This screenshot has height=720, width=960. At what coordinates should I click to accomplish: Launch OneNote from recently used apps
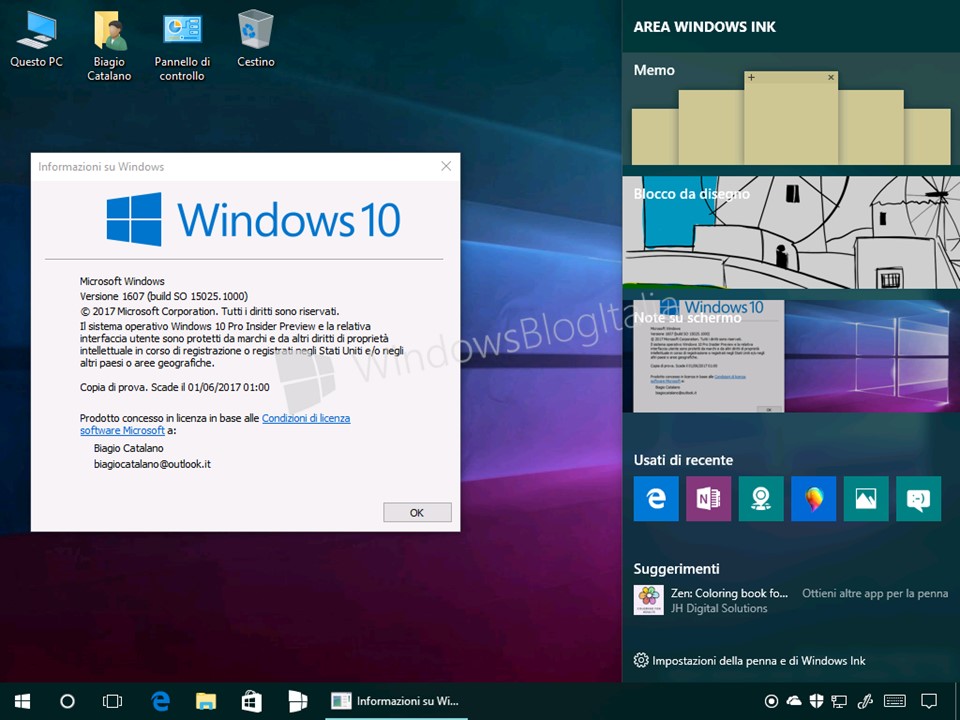pos(708,498)
